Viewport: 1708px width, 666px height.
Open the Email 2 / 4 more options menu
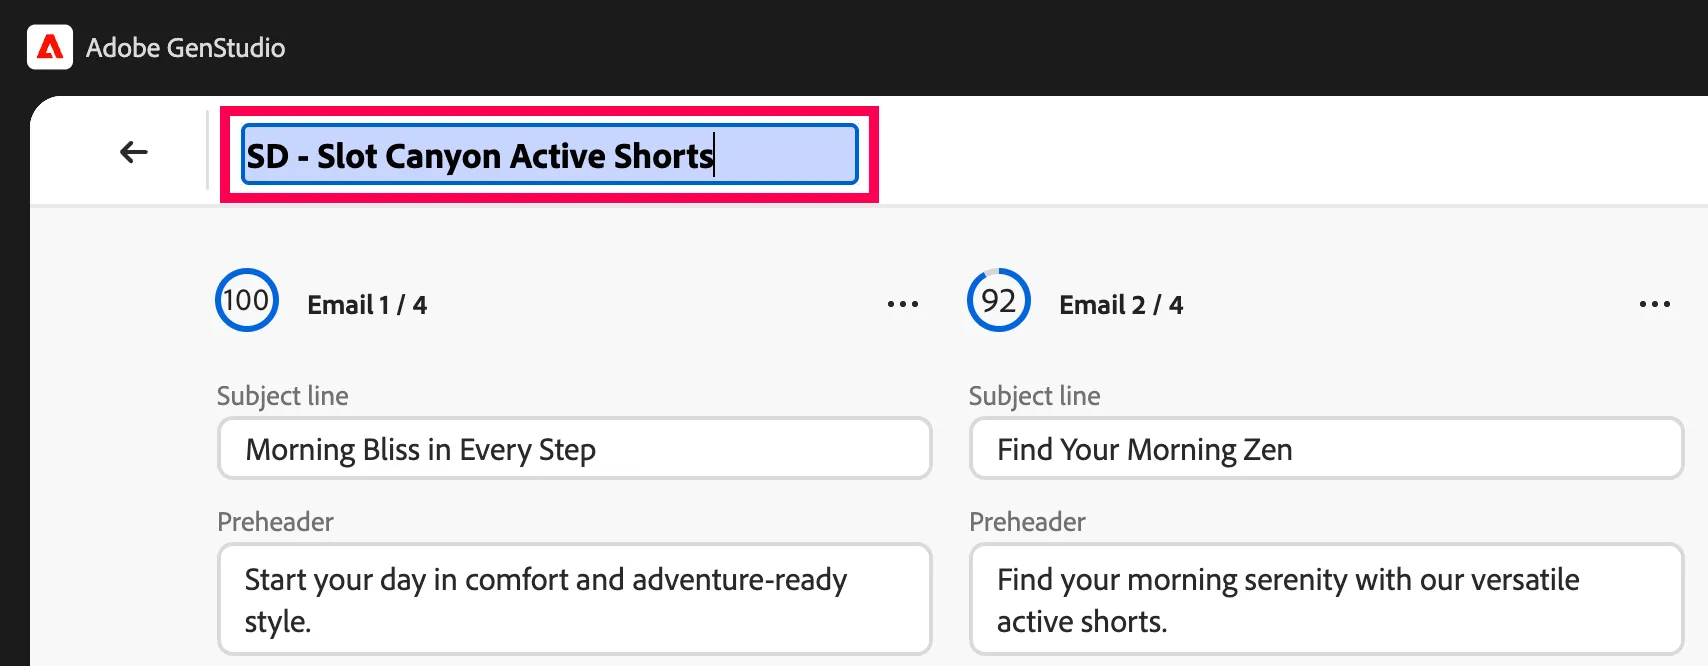[x=1655, y=304]
